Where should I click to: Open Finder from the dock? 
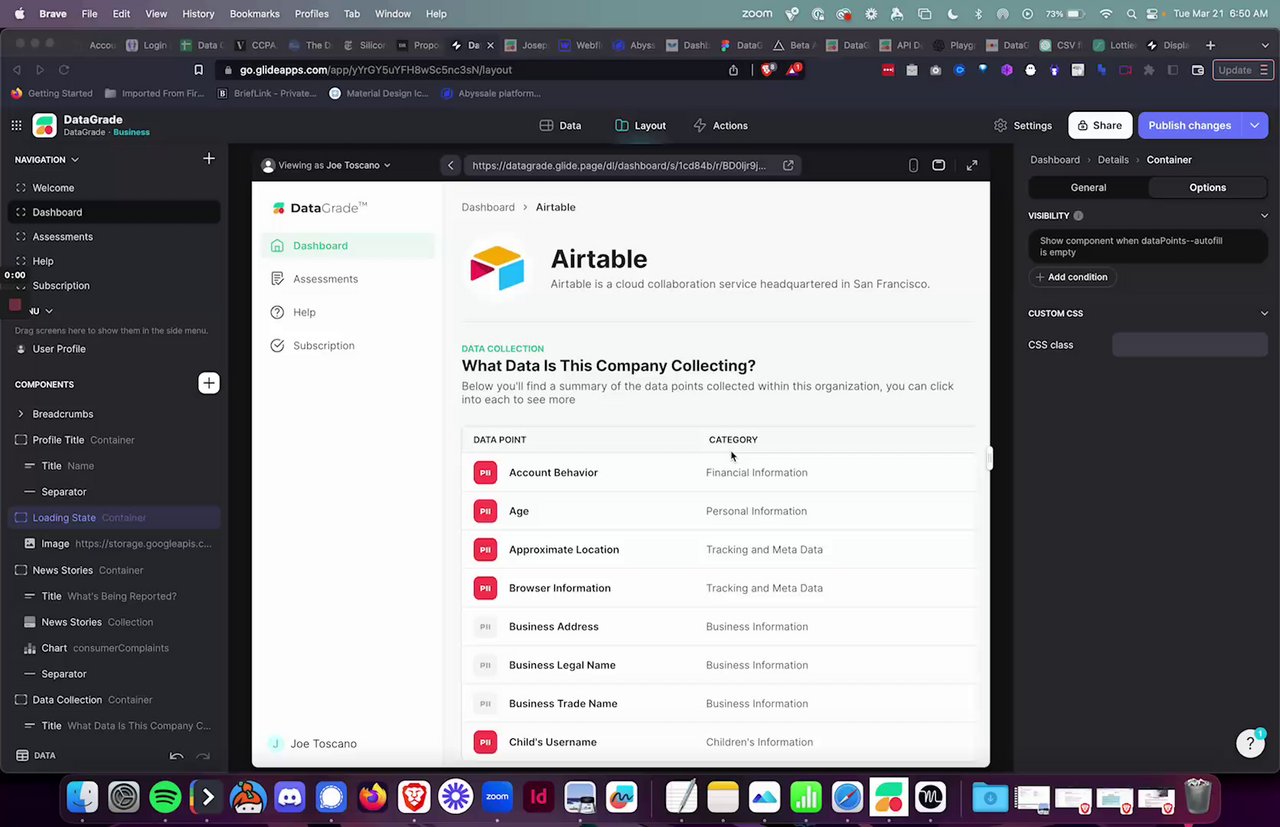tap(82, 797)
